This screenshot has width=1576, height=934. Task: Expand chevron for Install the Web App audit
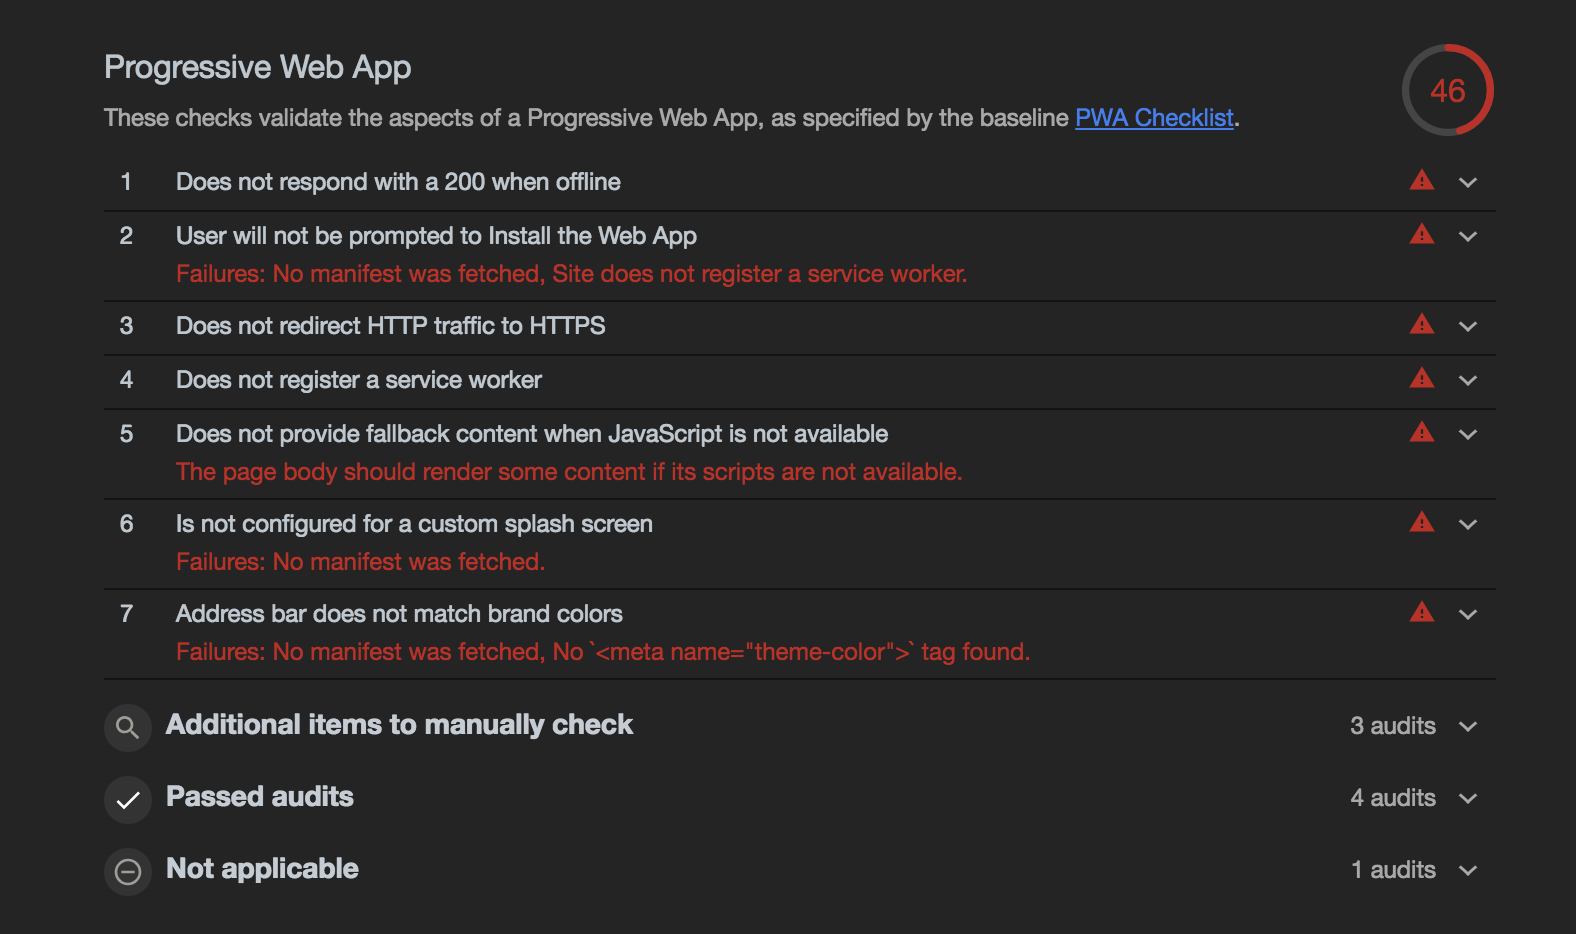point(1467,236)
